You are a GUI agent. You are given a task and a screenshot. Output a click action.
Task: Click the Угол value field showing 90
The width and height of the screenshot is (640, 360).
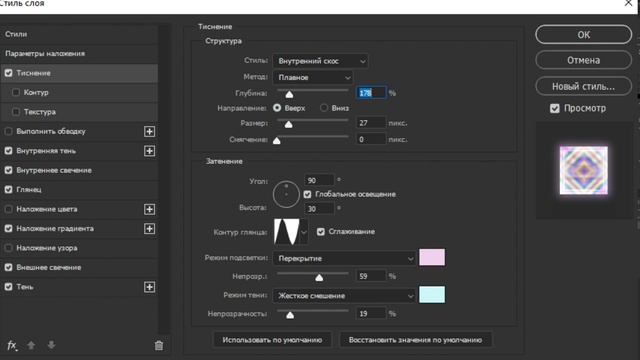[319, 180]
